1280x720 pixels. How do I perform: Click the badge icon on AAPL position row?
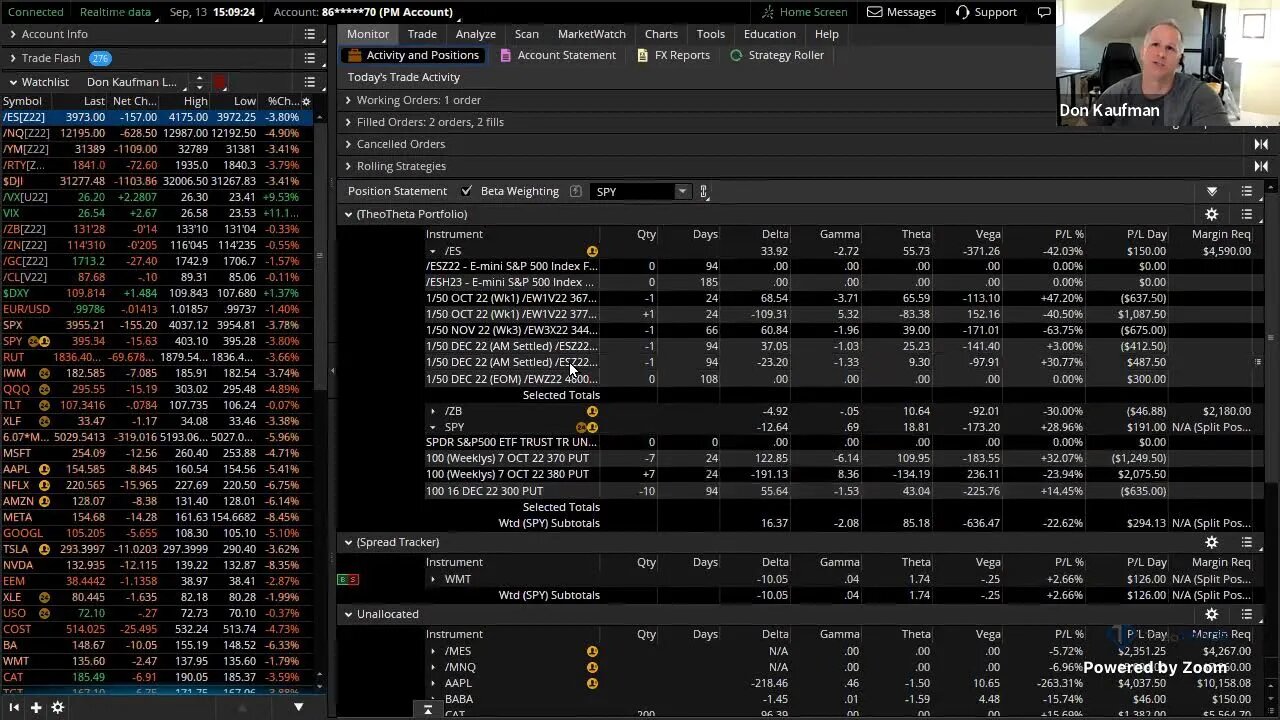(592, 683)
